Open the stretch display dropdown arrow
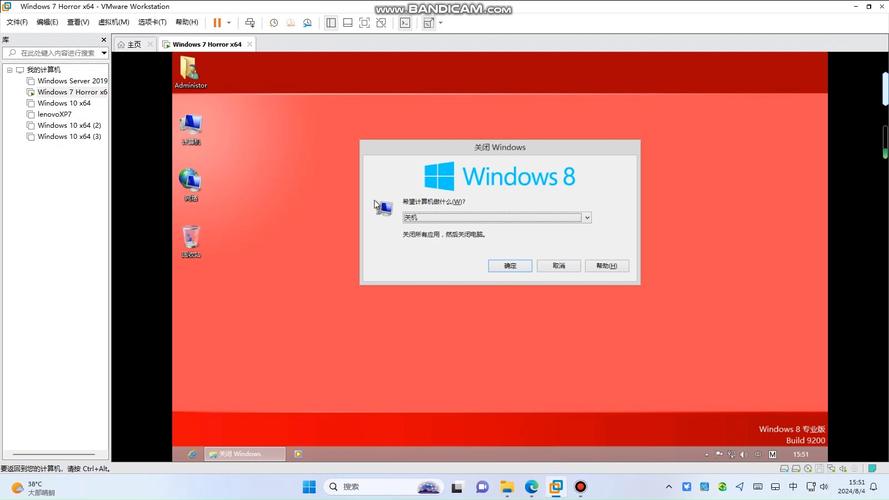 [x=441, y=23]
